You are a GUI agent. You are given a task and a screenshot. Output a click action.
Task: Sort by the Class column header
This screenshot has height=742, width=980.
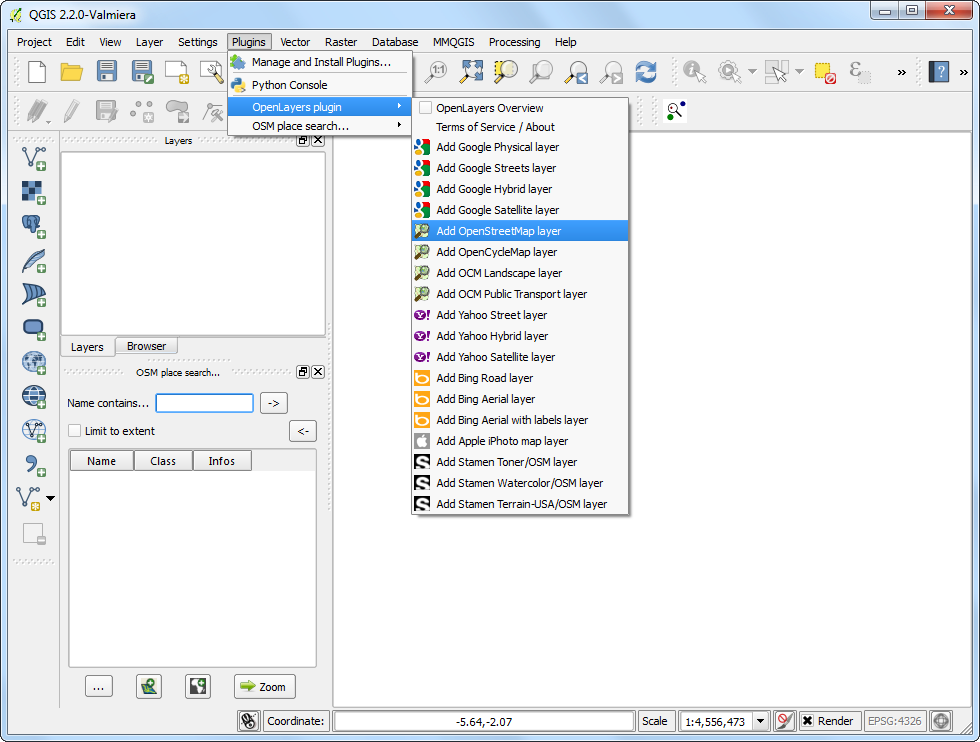coord(163,461)
